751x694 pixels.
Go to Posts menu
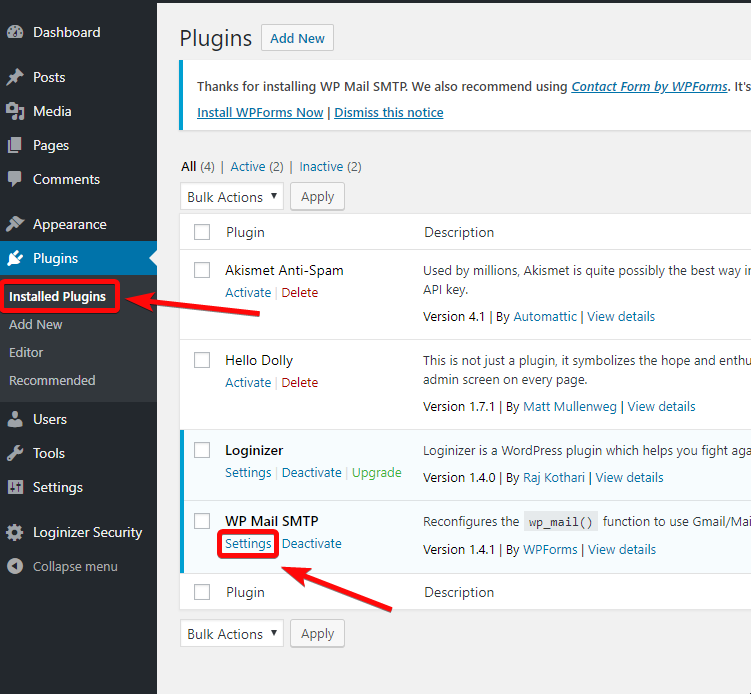(49, 77)
